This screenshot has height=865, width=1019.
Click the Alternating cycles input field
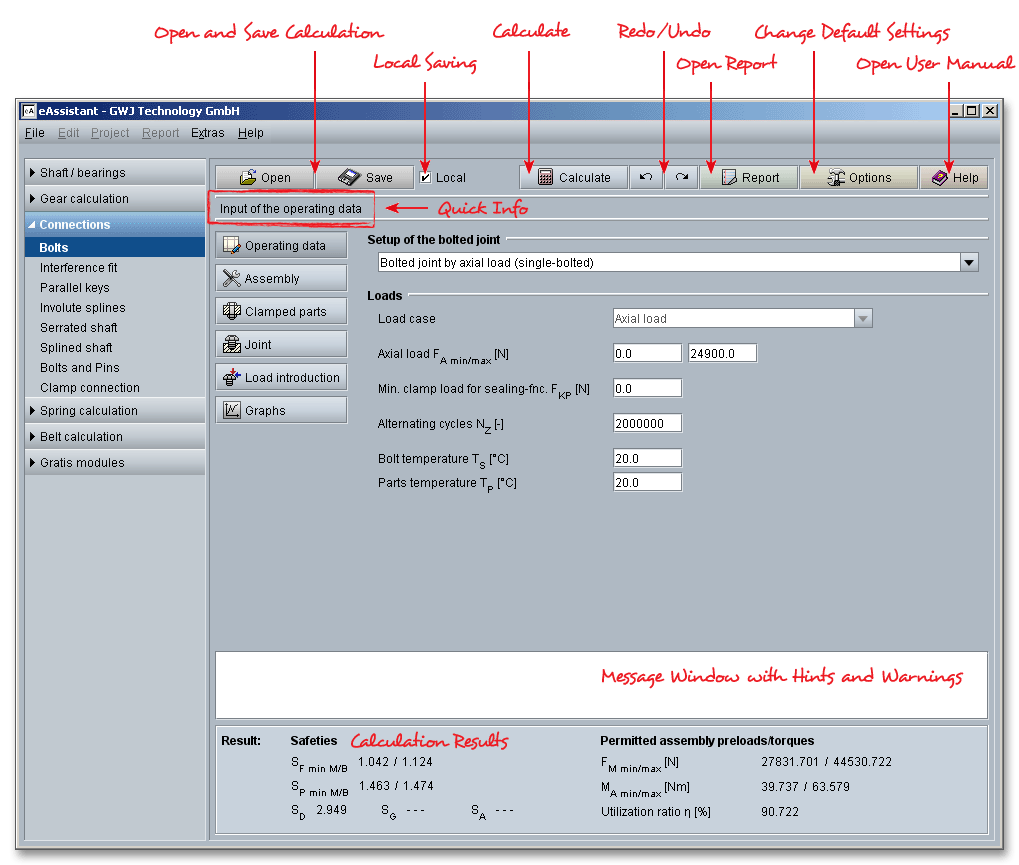pos(647,424)
